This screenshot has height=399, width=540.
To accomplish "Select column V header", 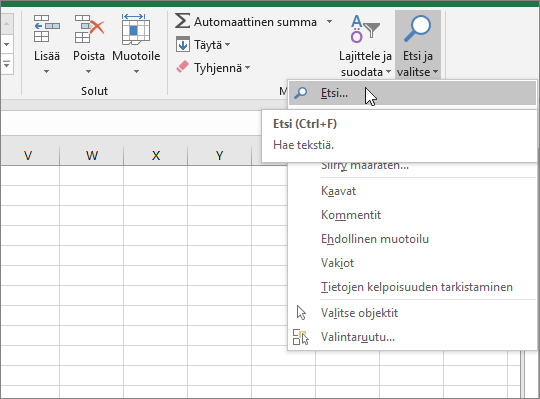I will [x=28, y=156].
